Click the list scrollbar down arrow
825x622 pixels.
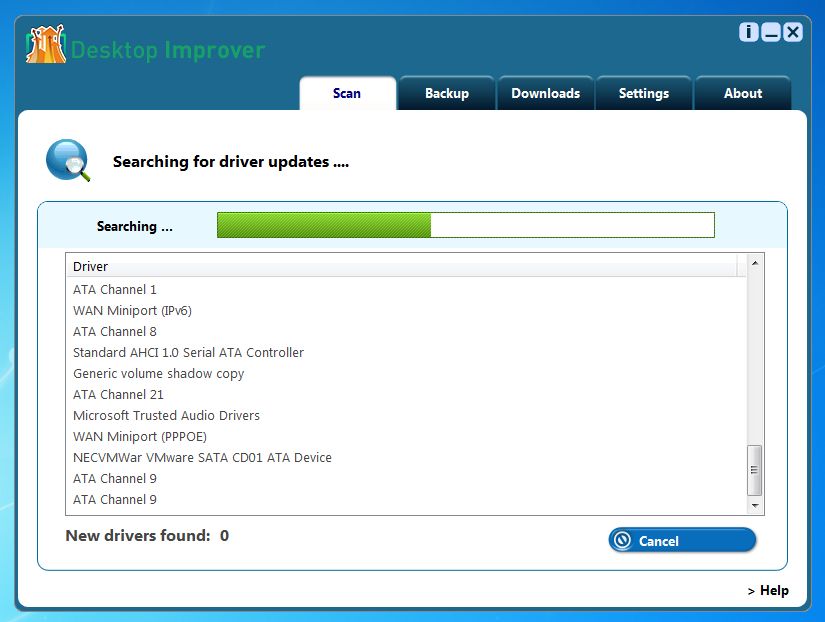pyautogui.click(x=755, y=506)
